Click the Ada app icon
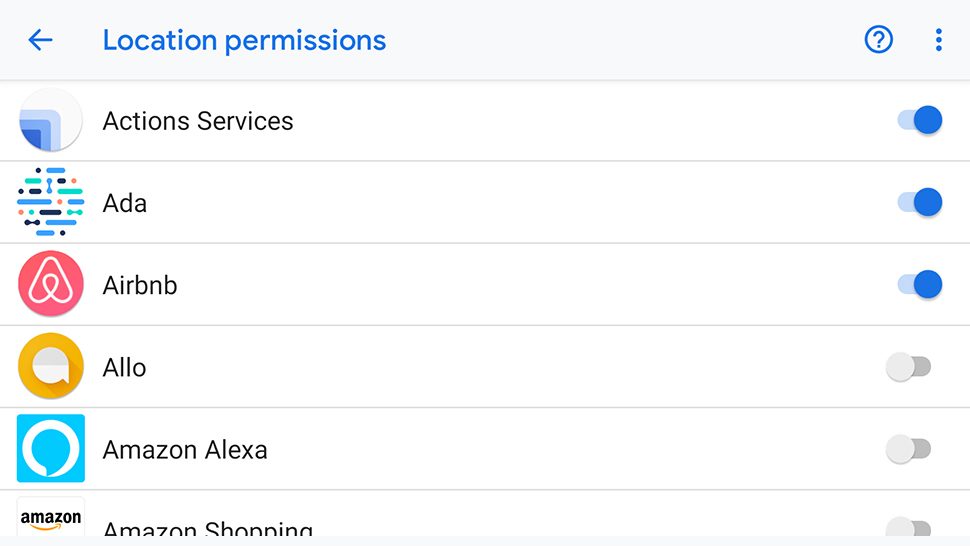970x546 pixels. tap(51, 202)
